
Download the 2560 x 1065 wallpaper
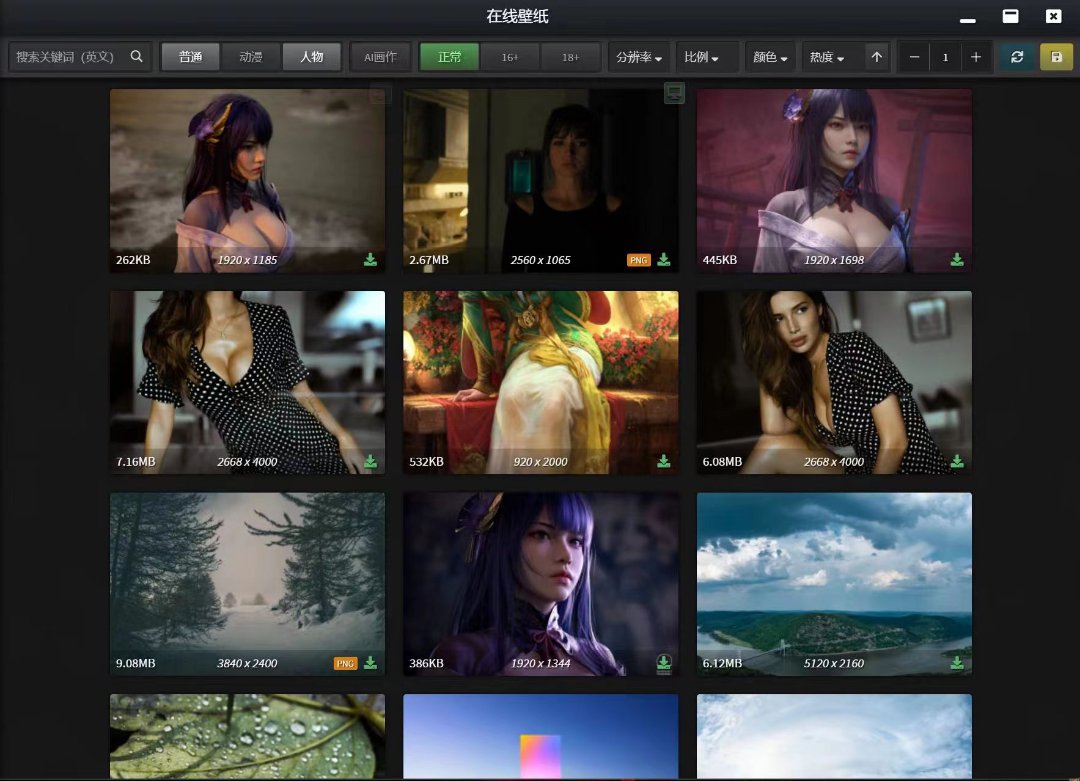(x=663, y=260)
